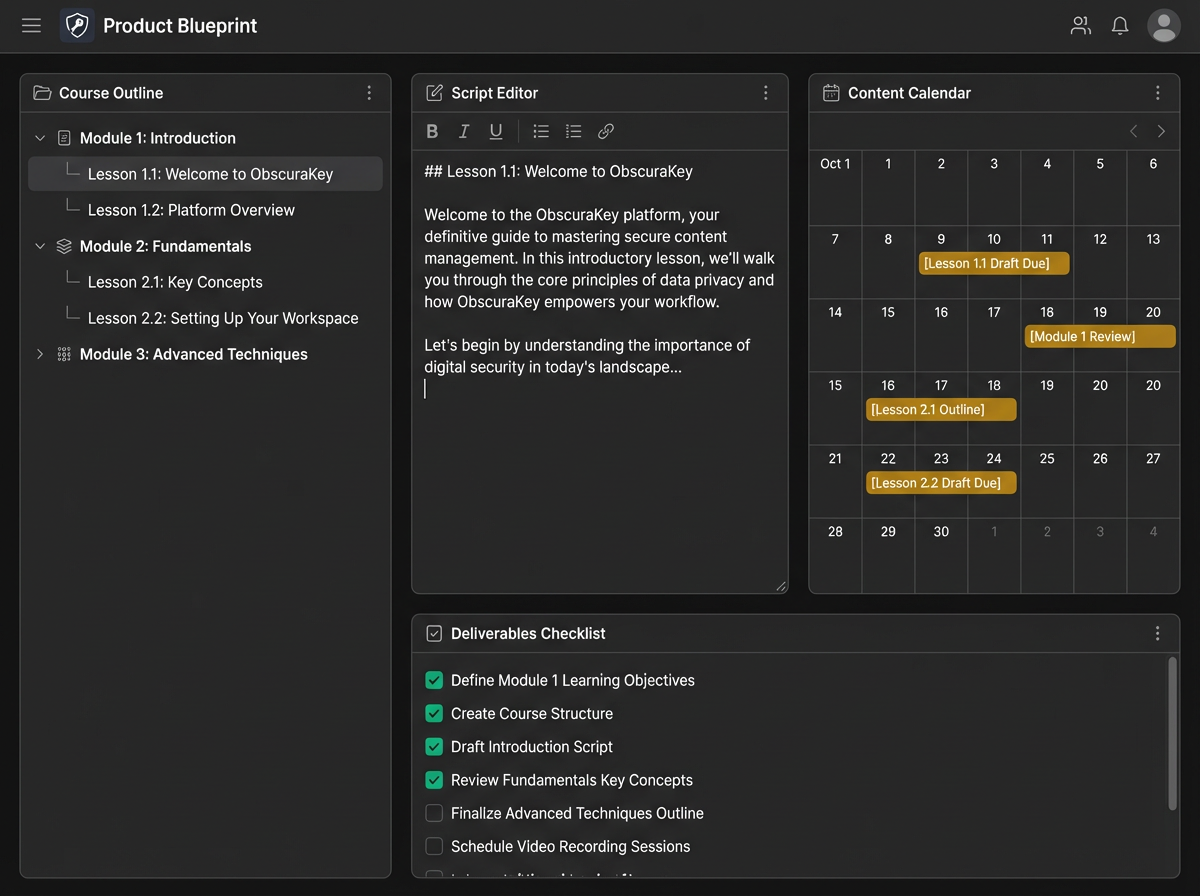Viewport: 1200px width, 896px height.
Task: Open the hamburger menu
Action: (31, 25)
